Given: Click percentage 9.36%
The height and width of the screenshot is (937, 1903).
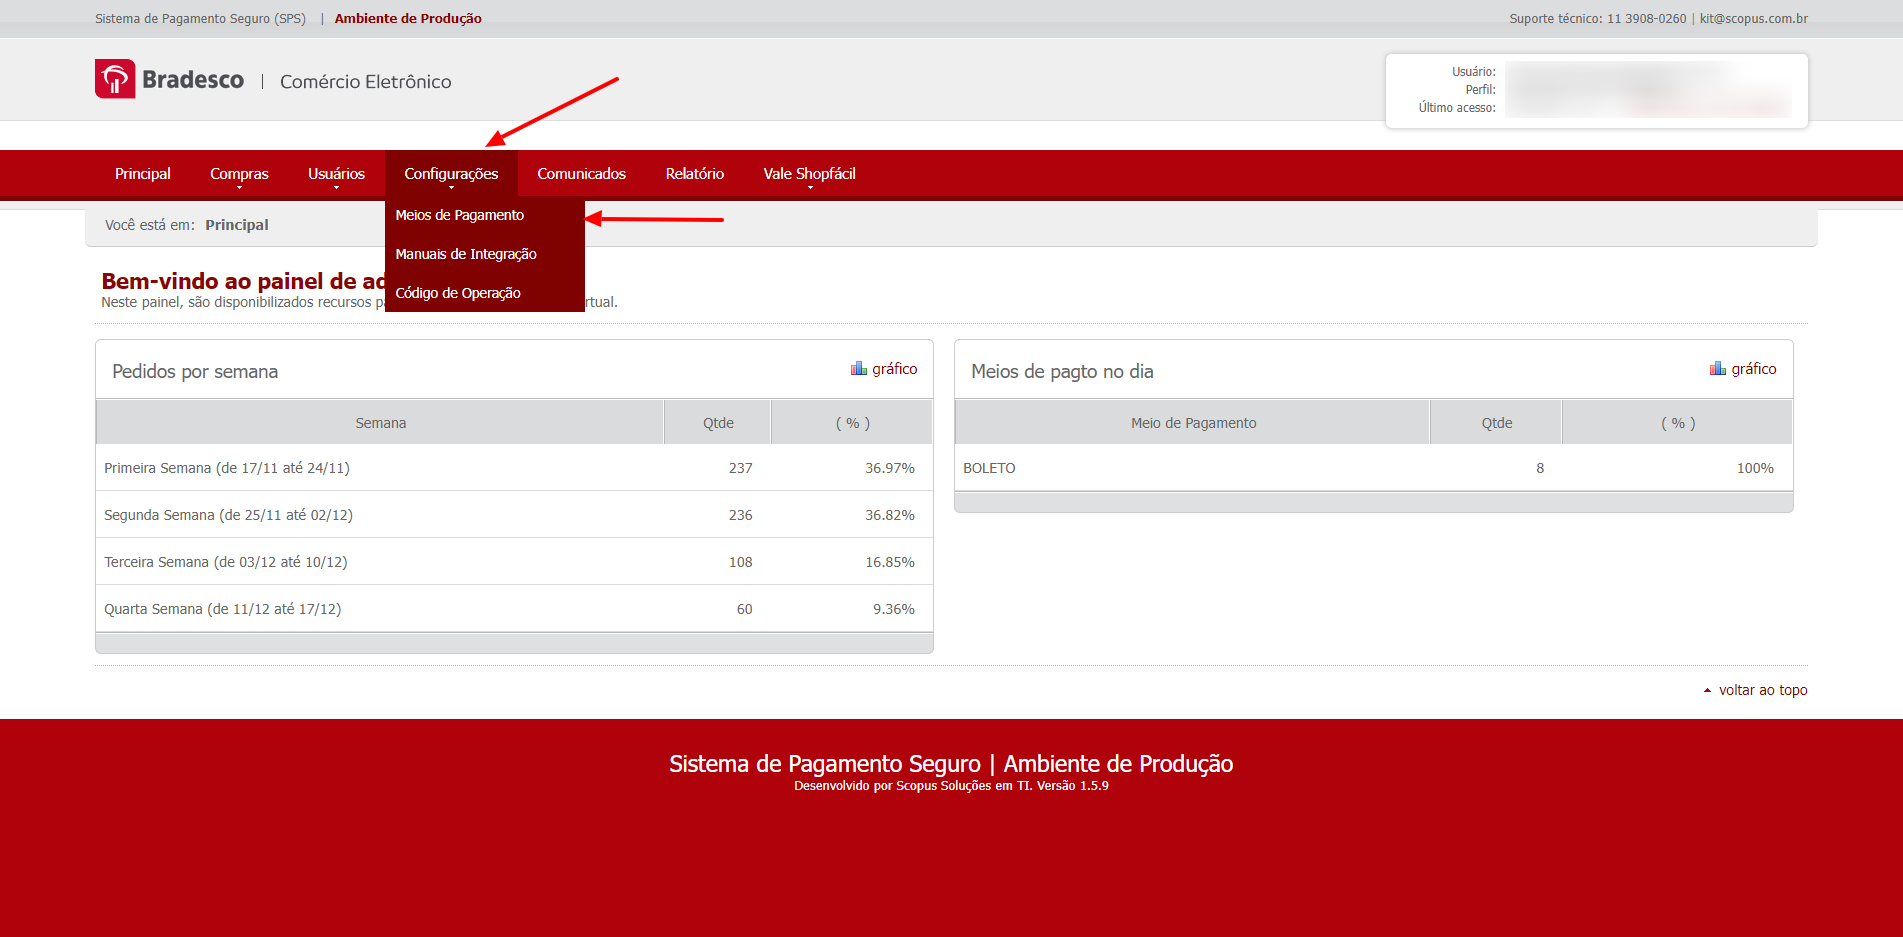Looking at the screenshot, I should (x=894, y=609).
